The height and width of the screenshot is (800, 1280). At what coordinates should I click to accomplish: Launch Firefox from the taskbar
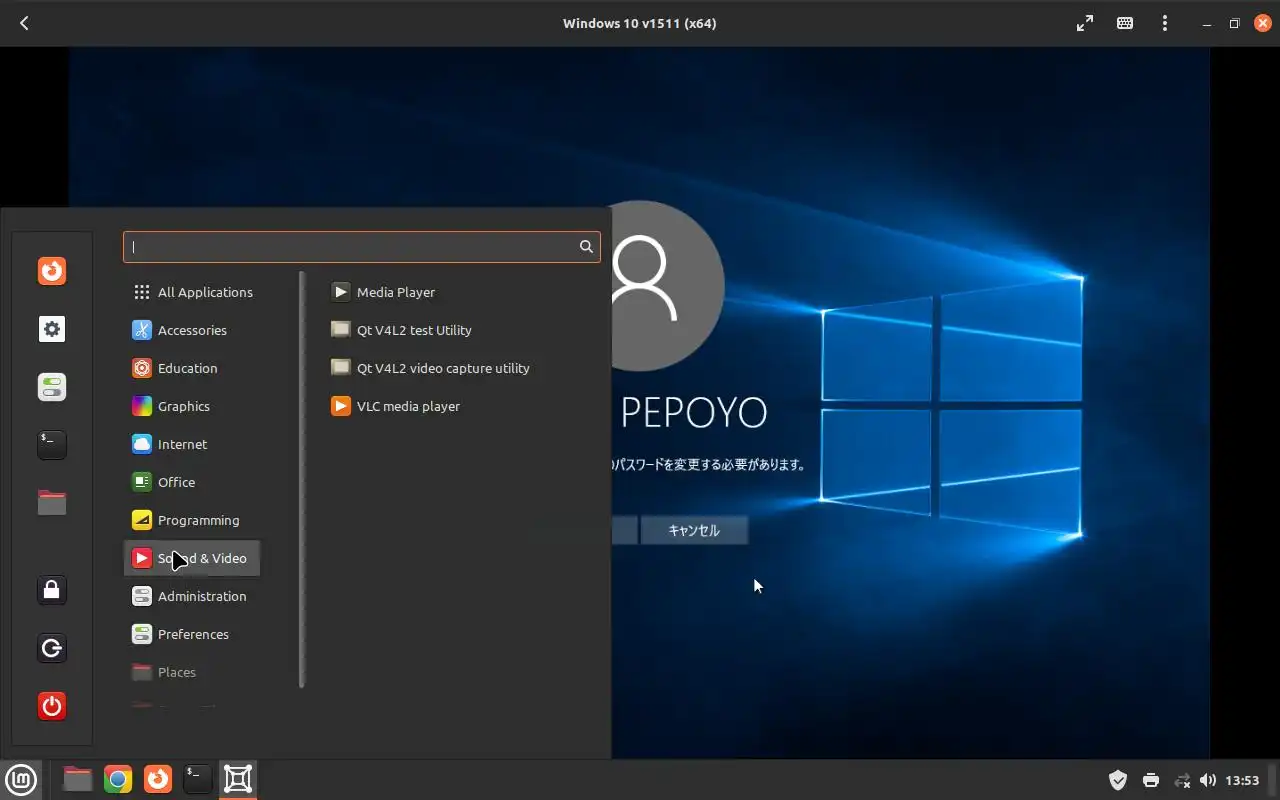(x=158, y=779)
